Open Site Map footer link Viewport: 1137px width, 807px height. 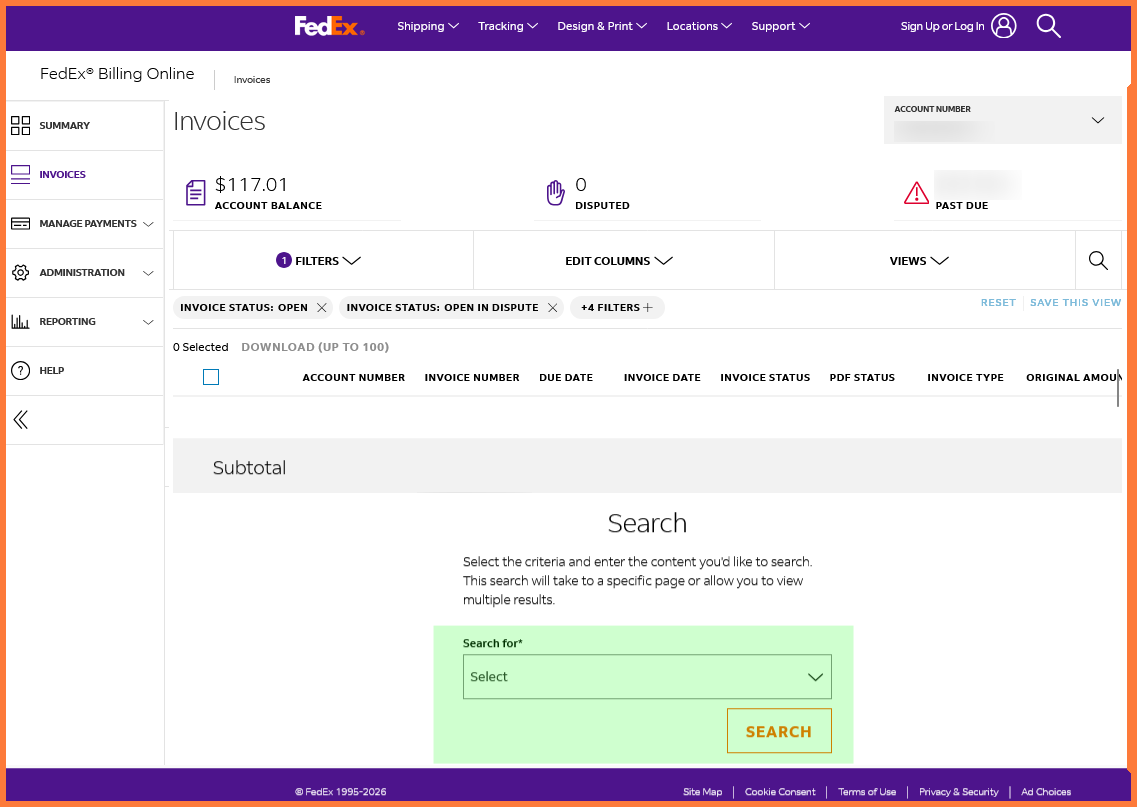tap(702, 792)
